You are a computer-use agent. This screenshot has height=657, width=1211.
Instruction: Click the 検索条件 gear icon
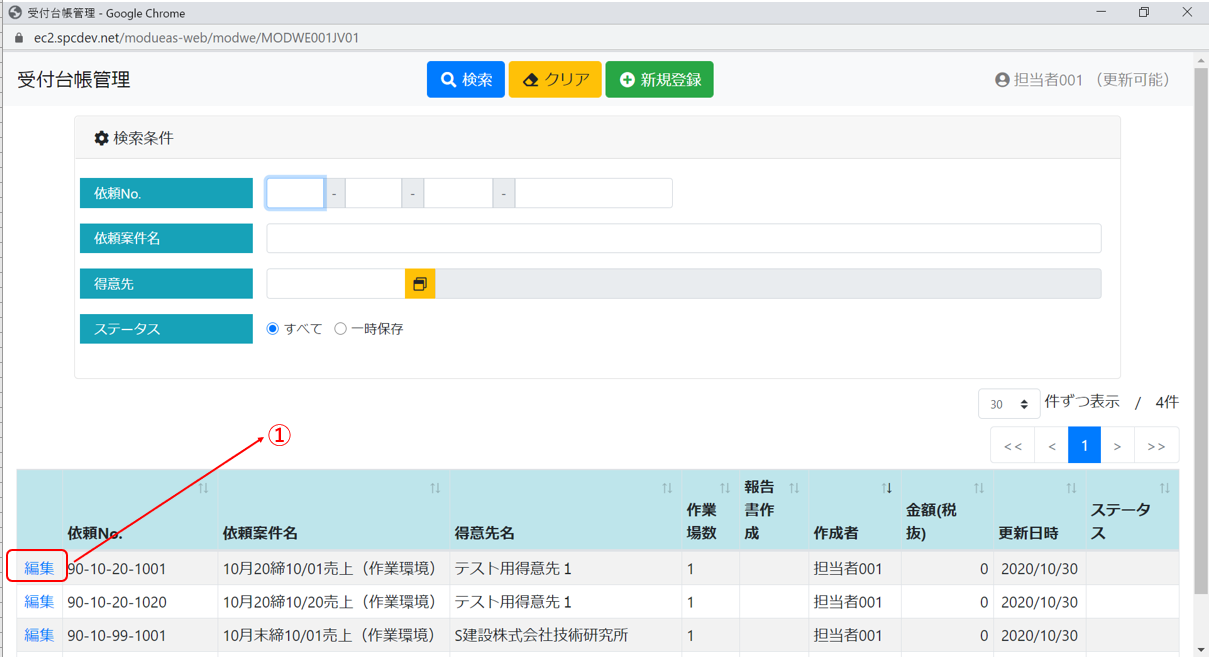(x=101, y=138)
